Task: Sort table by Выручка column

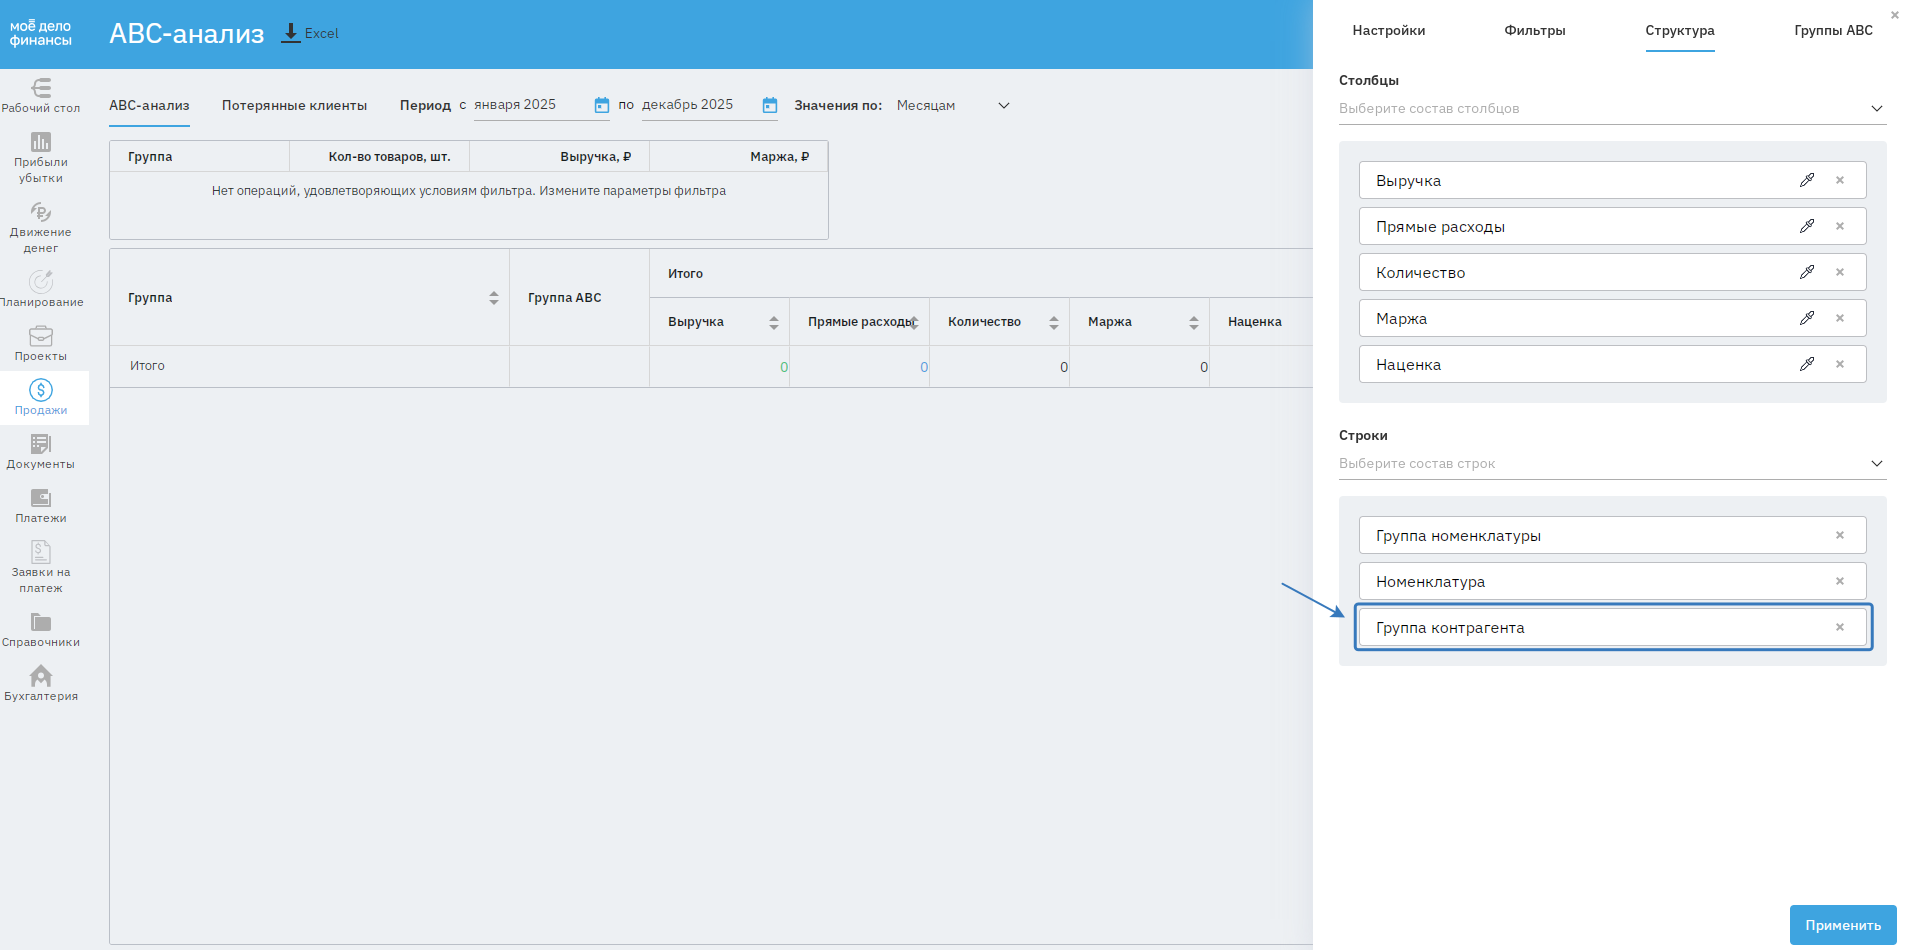Action: point(773,322)
